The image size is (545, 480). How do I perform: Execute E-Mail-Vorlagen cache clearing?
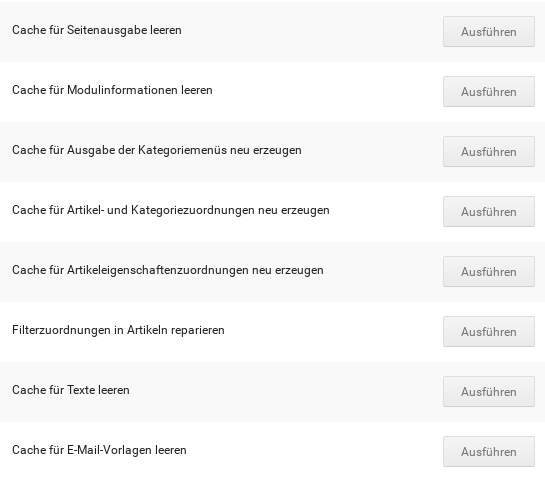pos(489,451)
